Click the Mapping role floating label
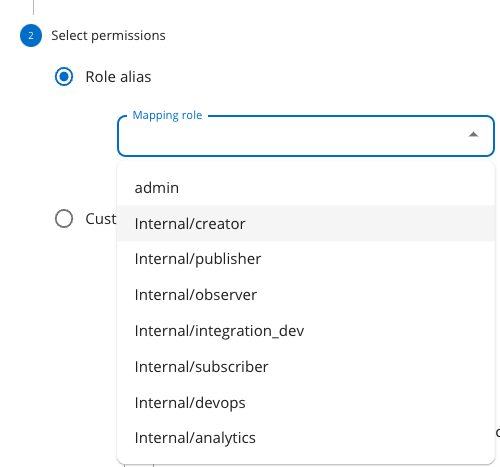Viewport: 500px width, 467px height. [x=167, y=115]
